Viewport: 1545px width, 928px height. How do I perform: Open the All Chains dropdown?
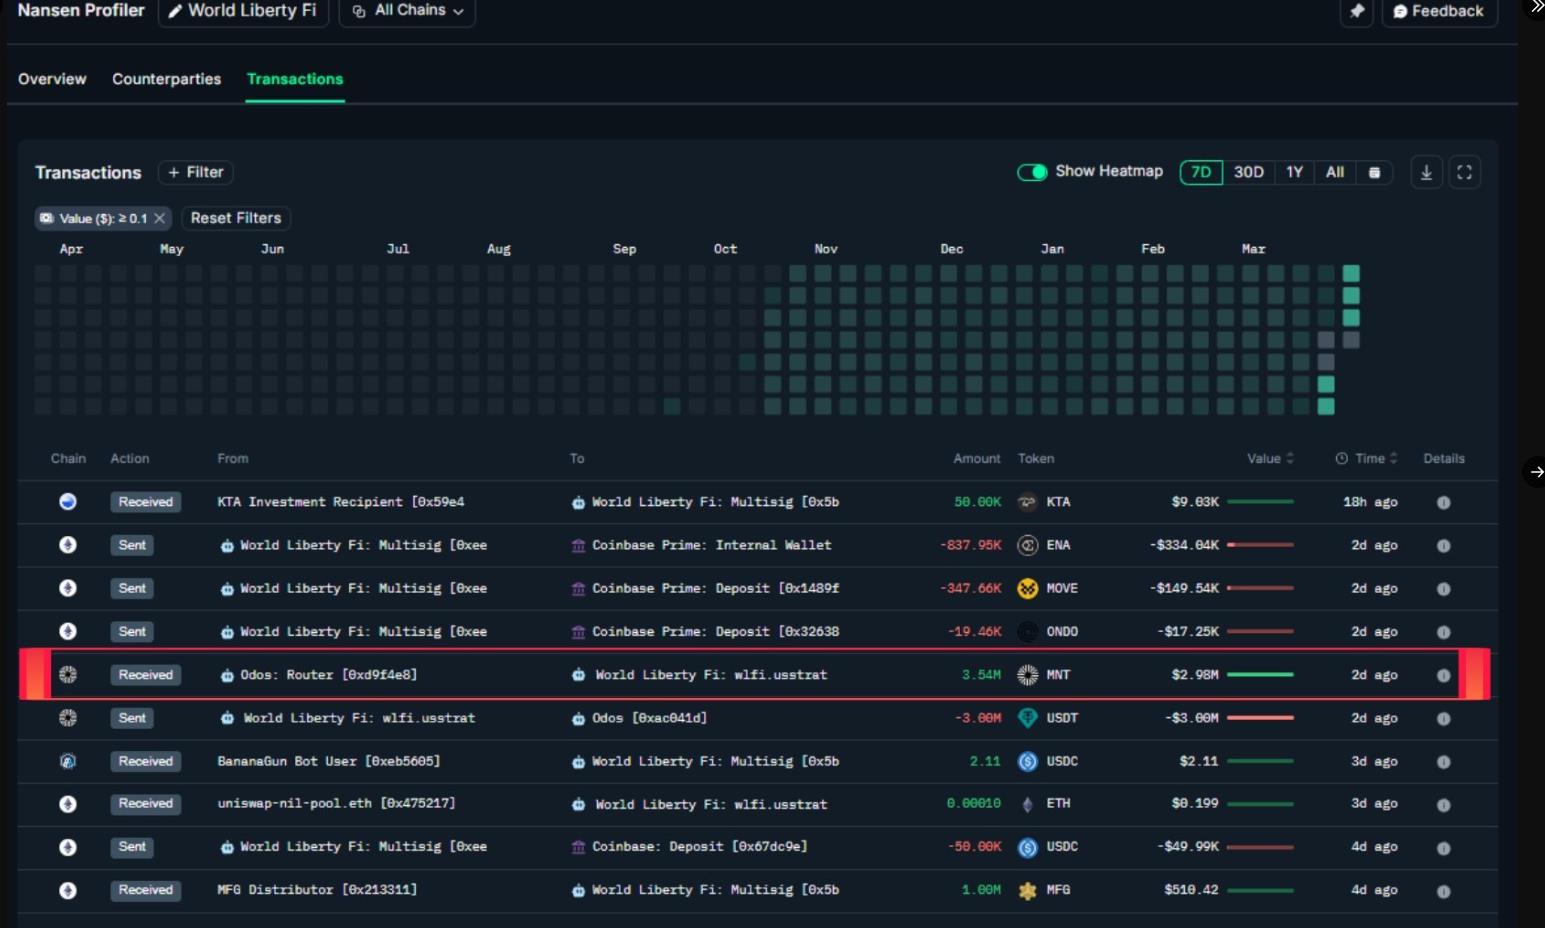(x=407, y=11)
